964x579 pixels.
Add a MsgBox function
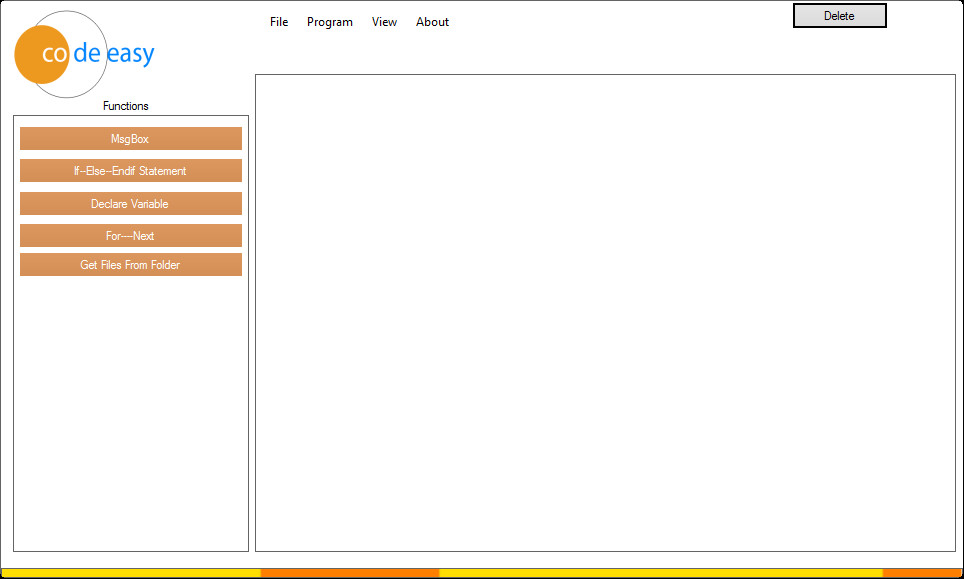(x=130, y=138)
